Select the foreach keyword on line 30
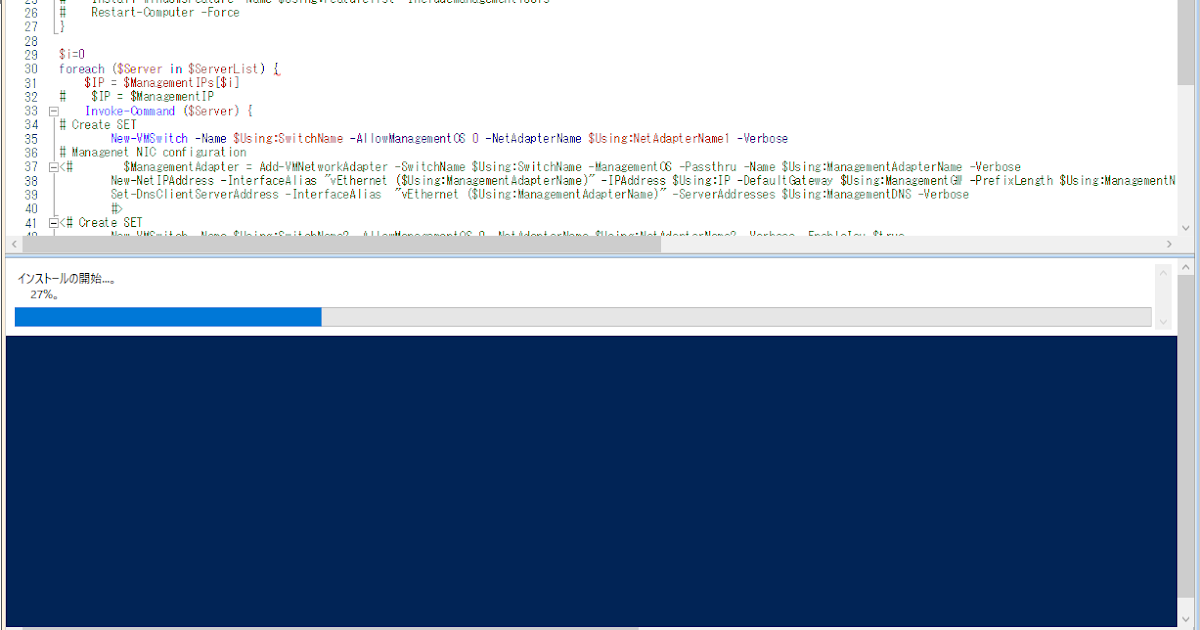 click(x=81, y=69)
